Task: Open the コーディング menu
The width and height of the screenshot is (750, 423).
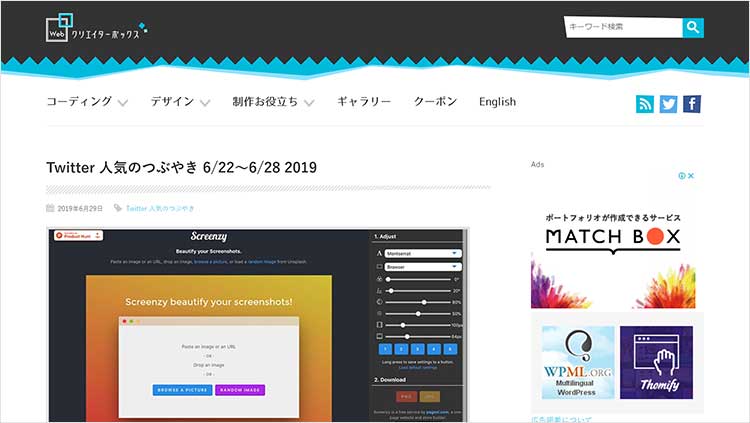Action: click(79, 101)
